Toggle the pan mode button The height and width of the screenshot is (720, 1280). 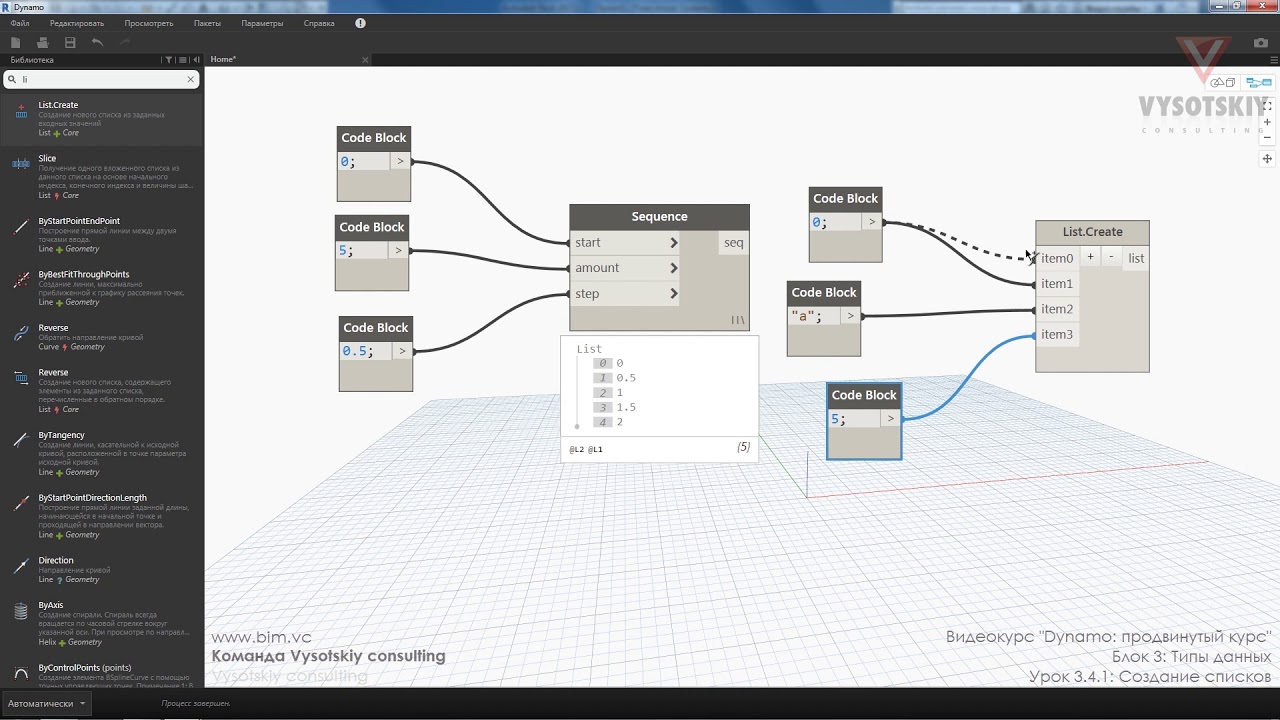point(1267,159)
